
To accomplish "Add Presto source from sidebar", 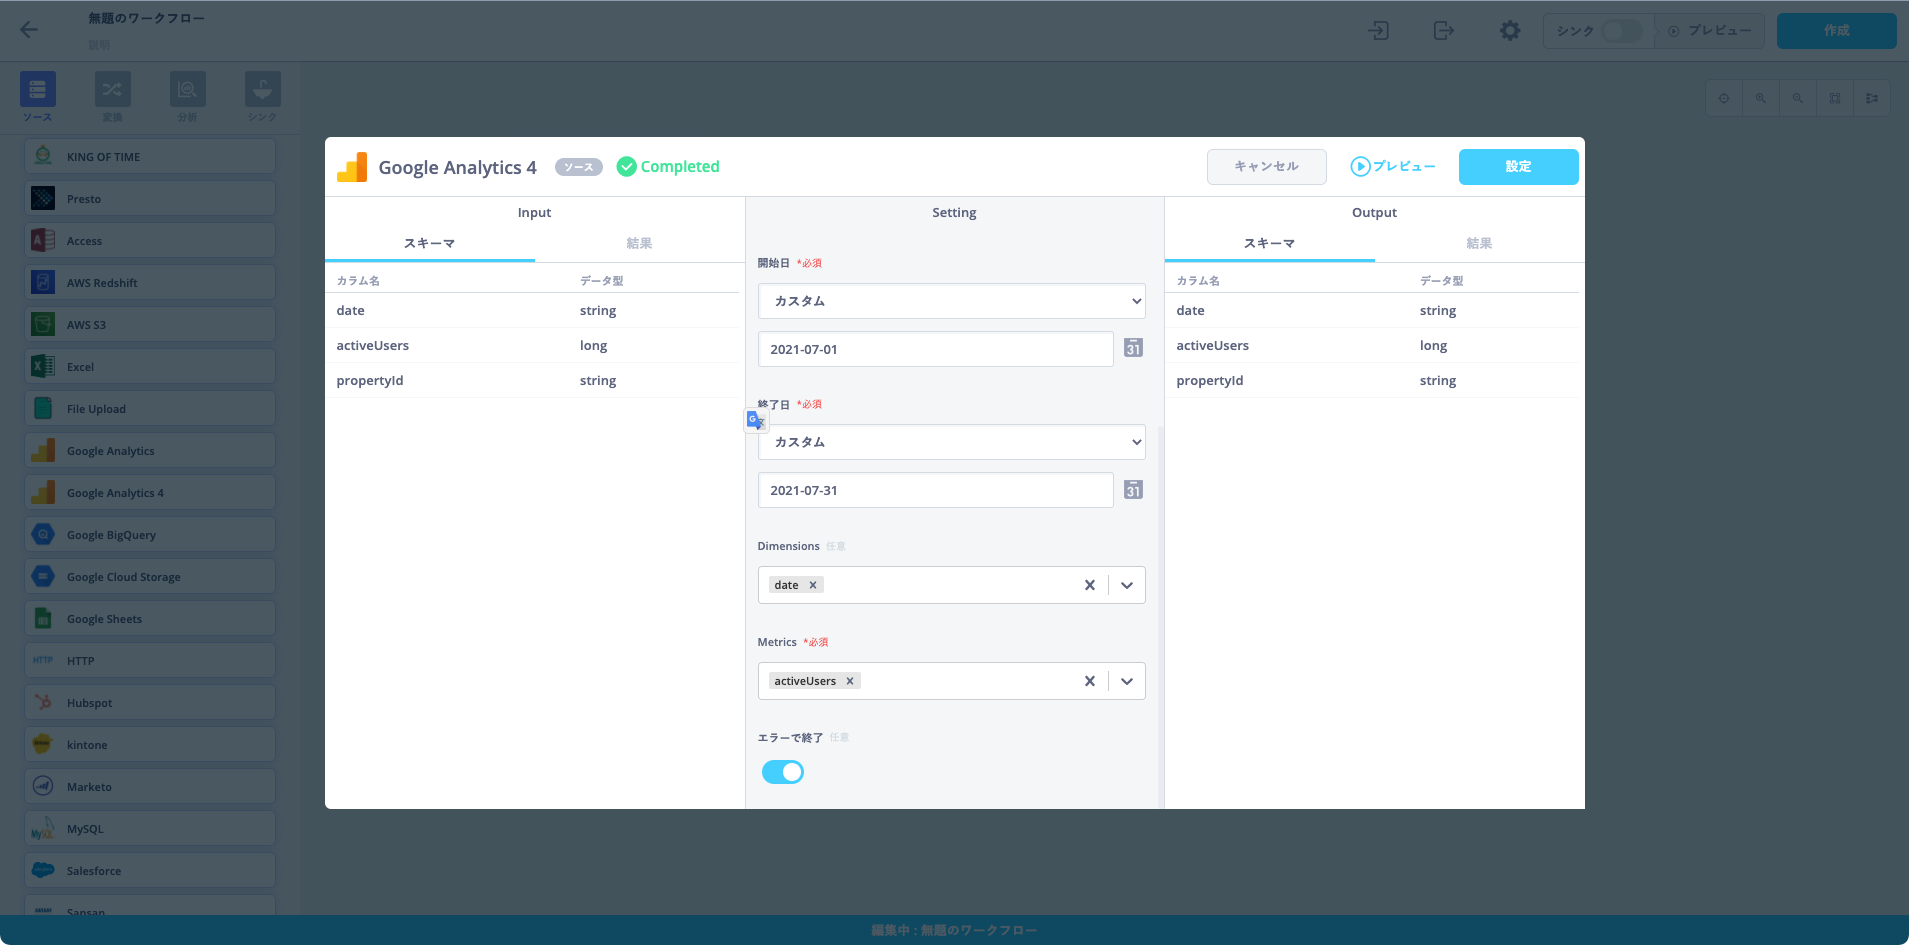I will [x=151, y=199].
